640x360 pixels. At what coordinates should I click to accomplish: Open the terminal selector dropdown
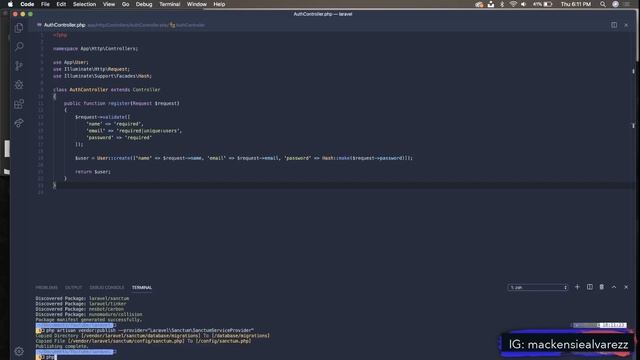click(538, 287)
